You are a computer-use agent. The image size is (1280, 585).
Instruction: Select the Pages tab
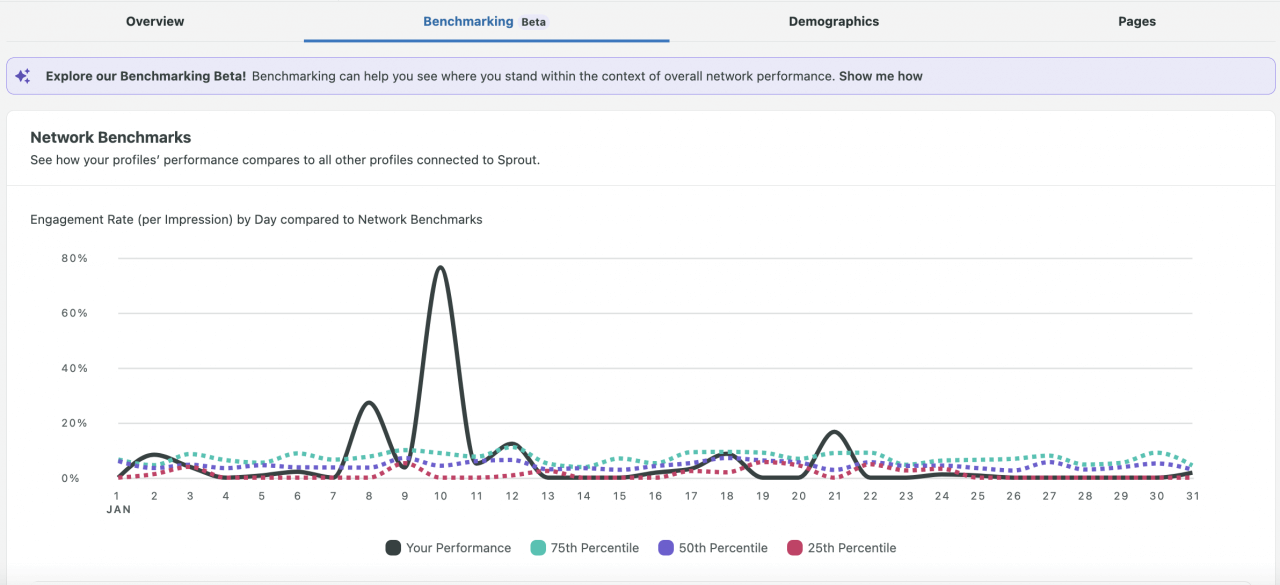pos(1137,21)
